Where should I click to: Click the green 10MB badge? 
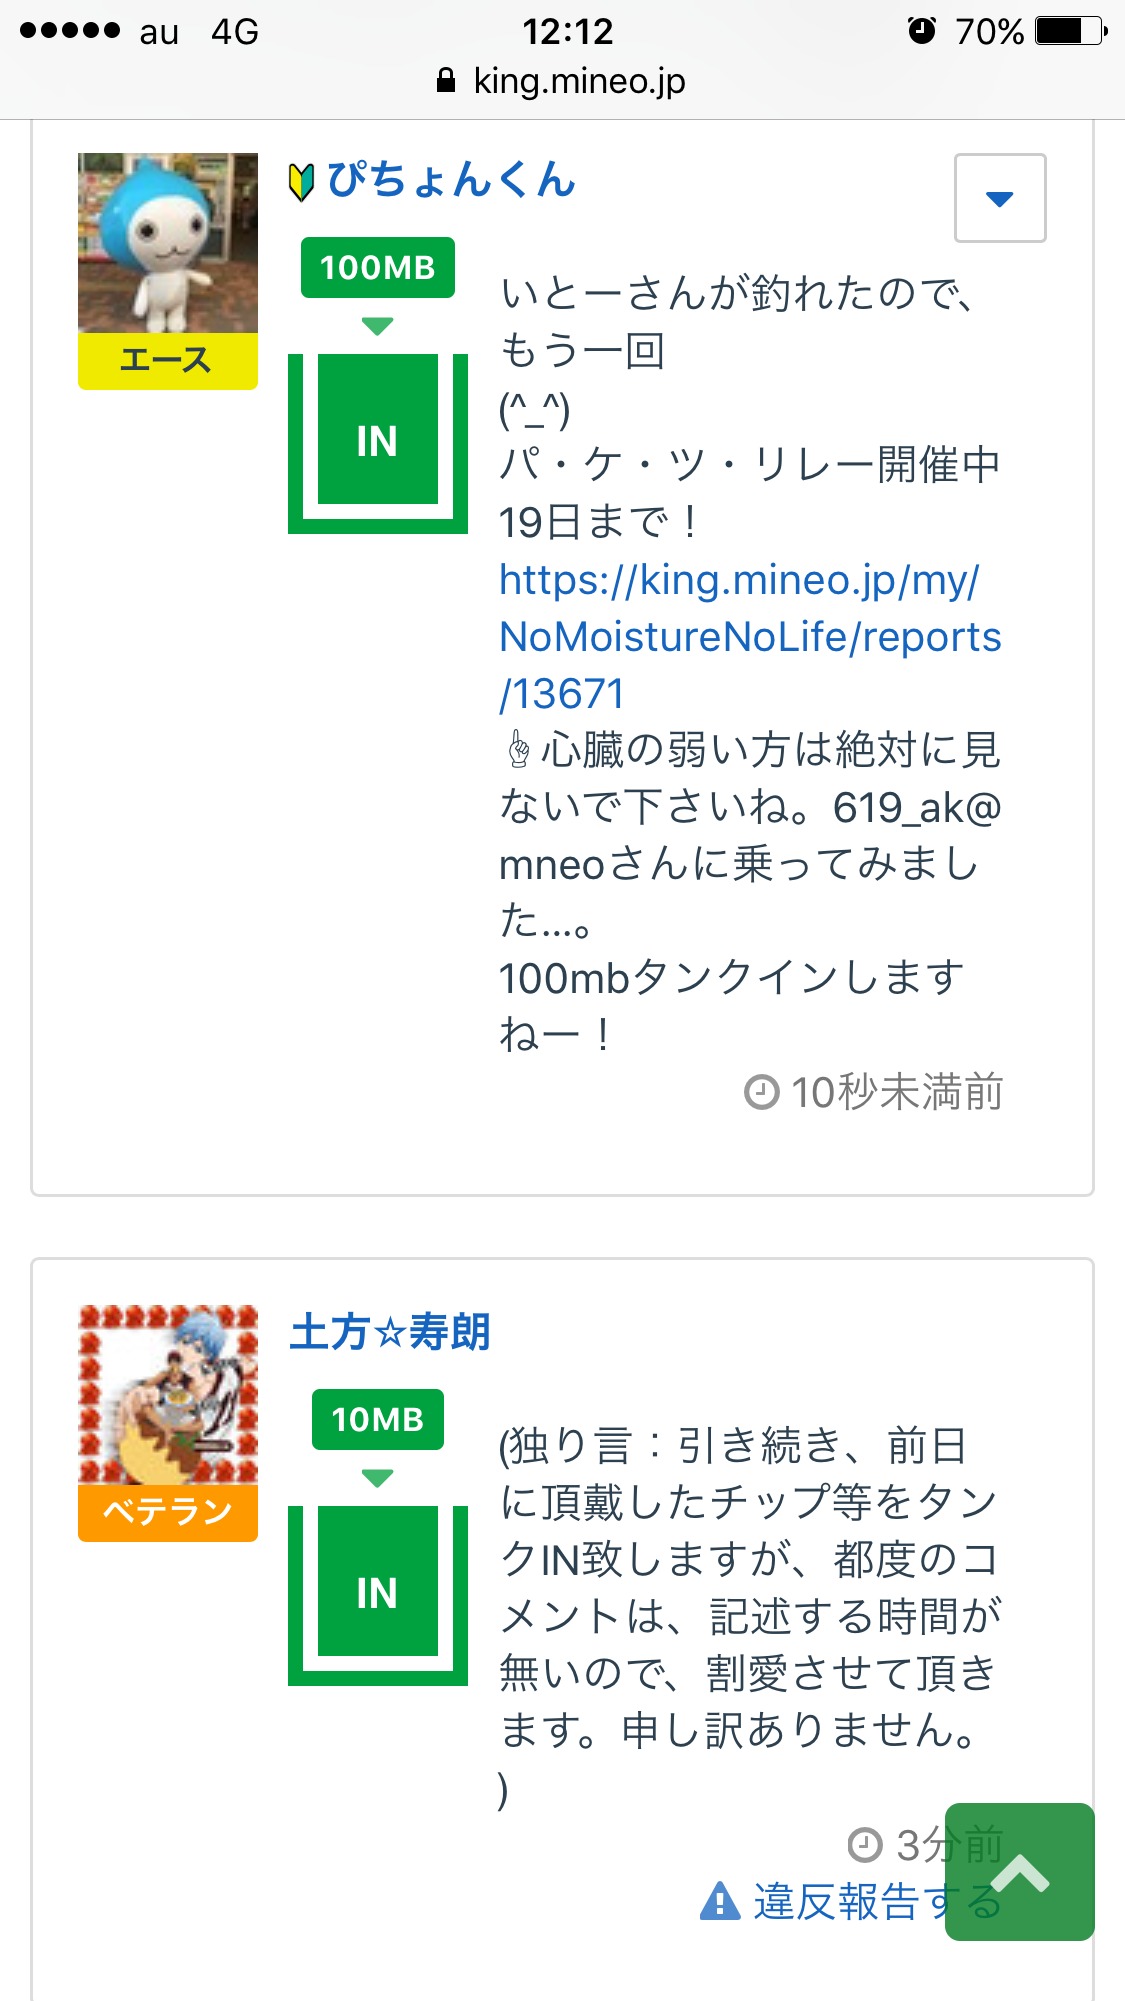click(x=377, y=1419)
